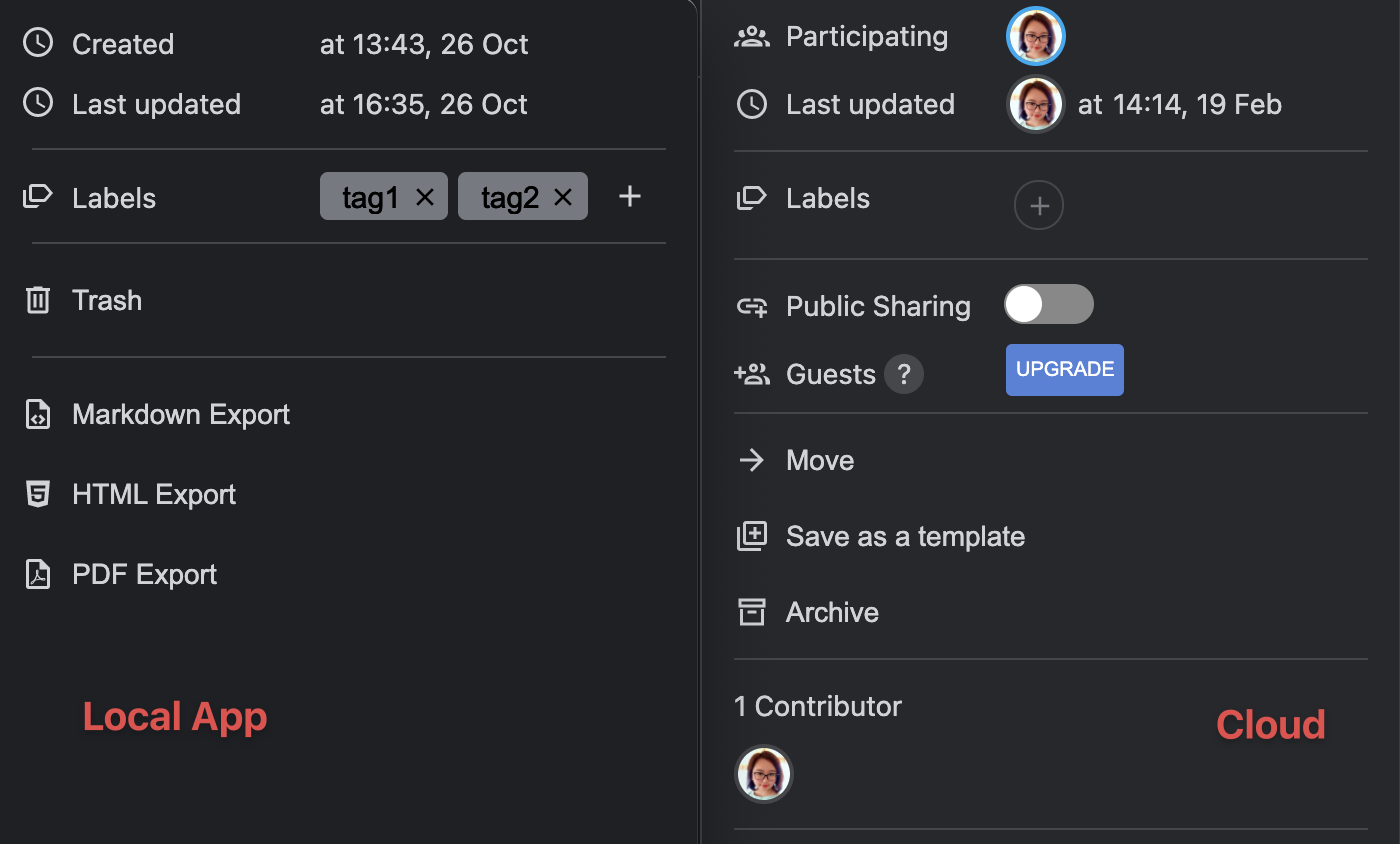The width and height of the screenshot is (1400, 844).
Task: Add a label using the circled plus button
Action: [1039, 205]
